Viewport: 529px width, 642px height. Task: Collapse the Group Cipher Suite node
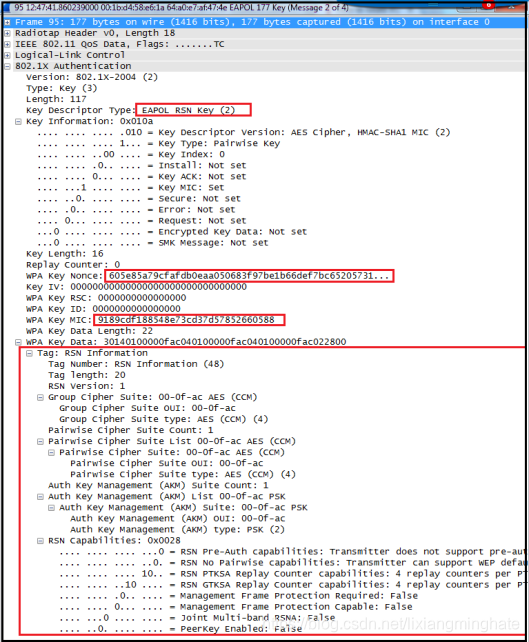coord(40,397)
